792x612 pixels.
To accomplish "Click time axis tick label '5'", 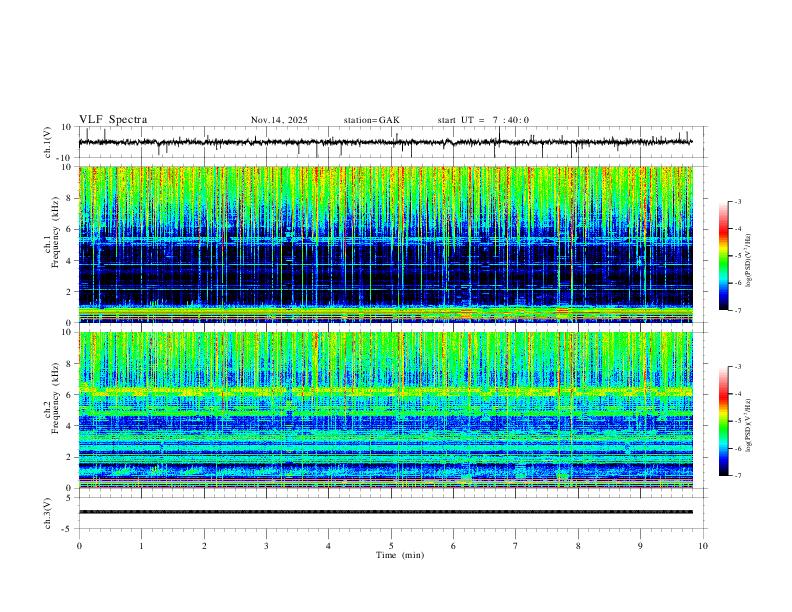I will 391,546.
